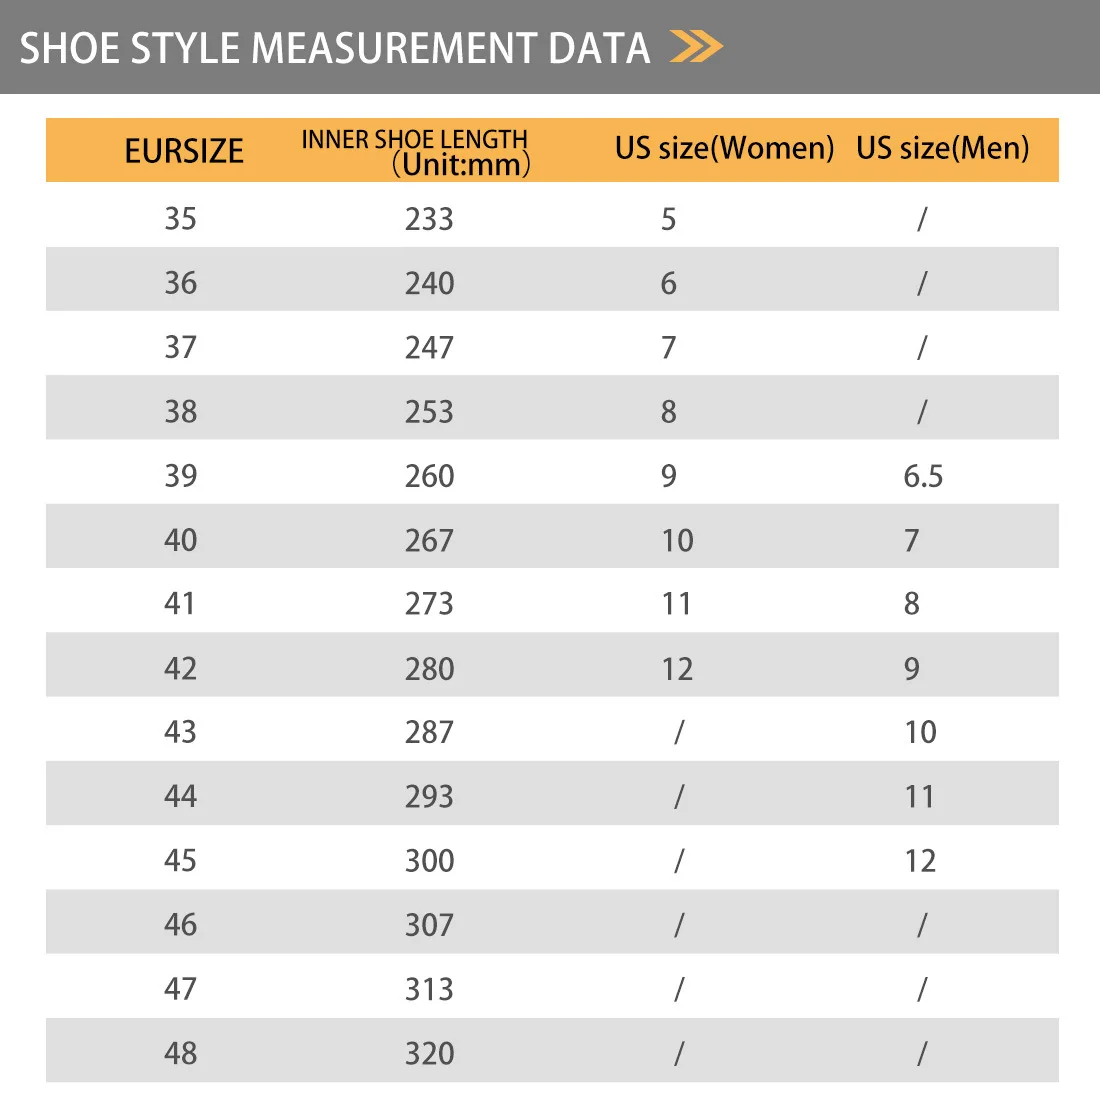
Task: Click inner length value 240
Action: pos(429,283)
